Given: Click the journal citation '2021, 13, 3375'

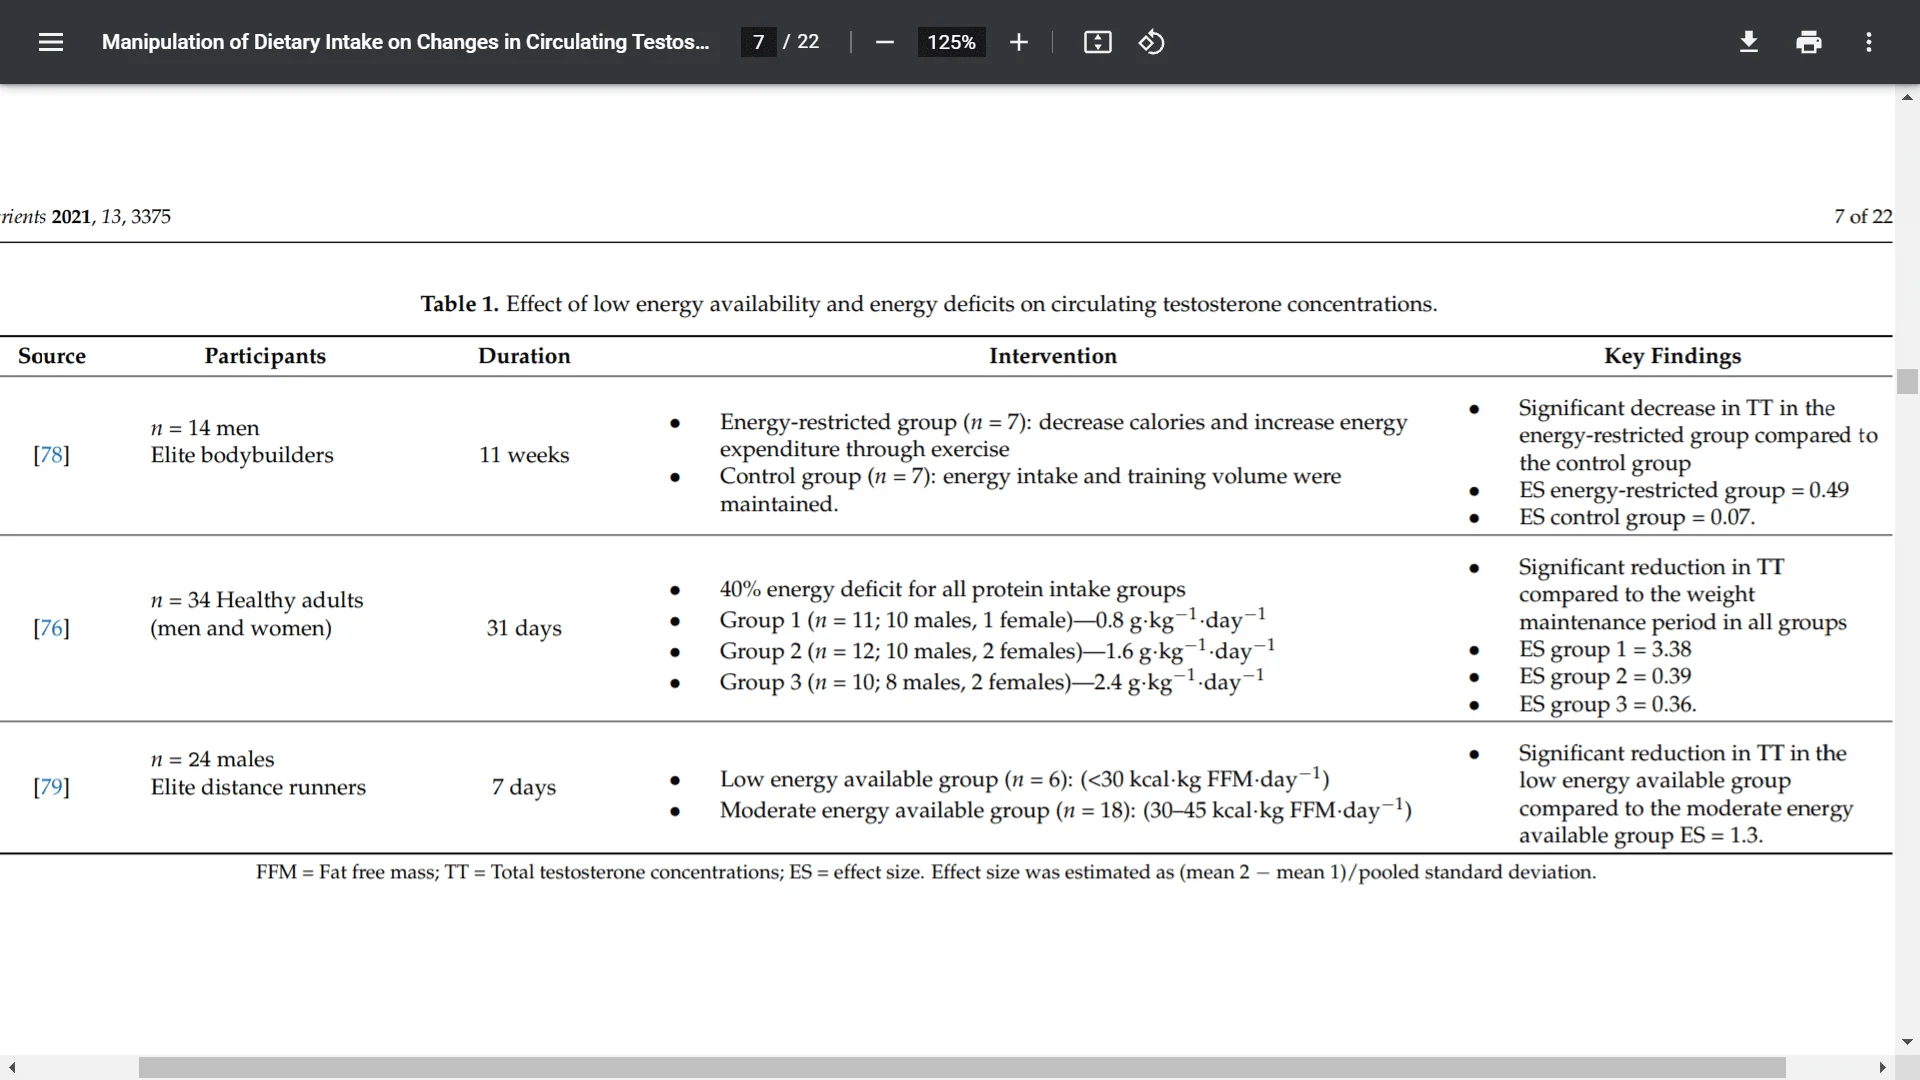Looking at the screenshot, I should pos(111,217).
